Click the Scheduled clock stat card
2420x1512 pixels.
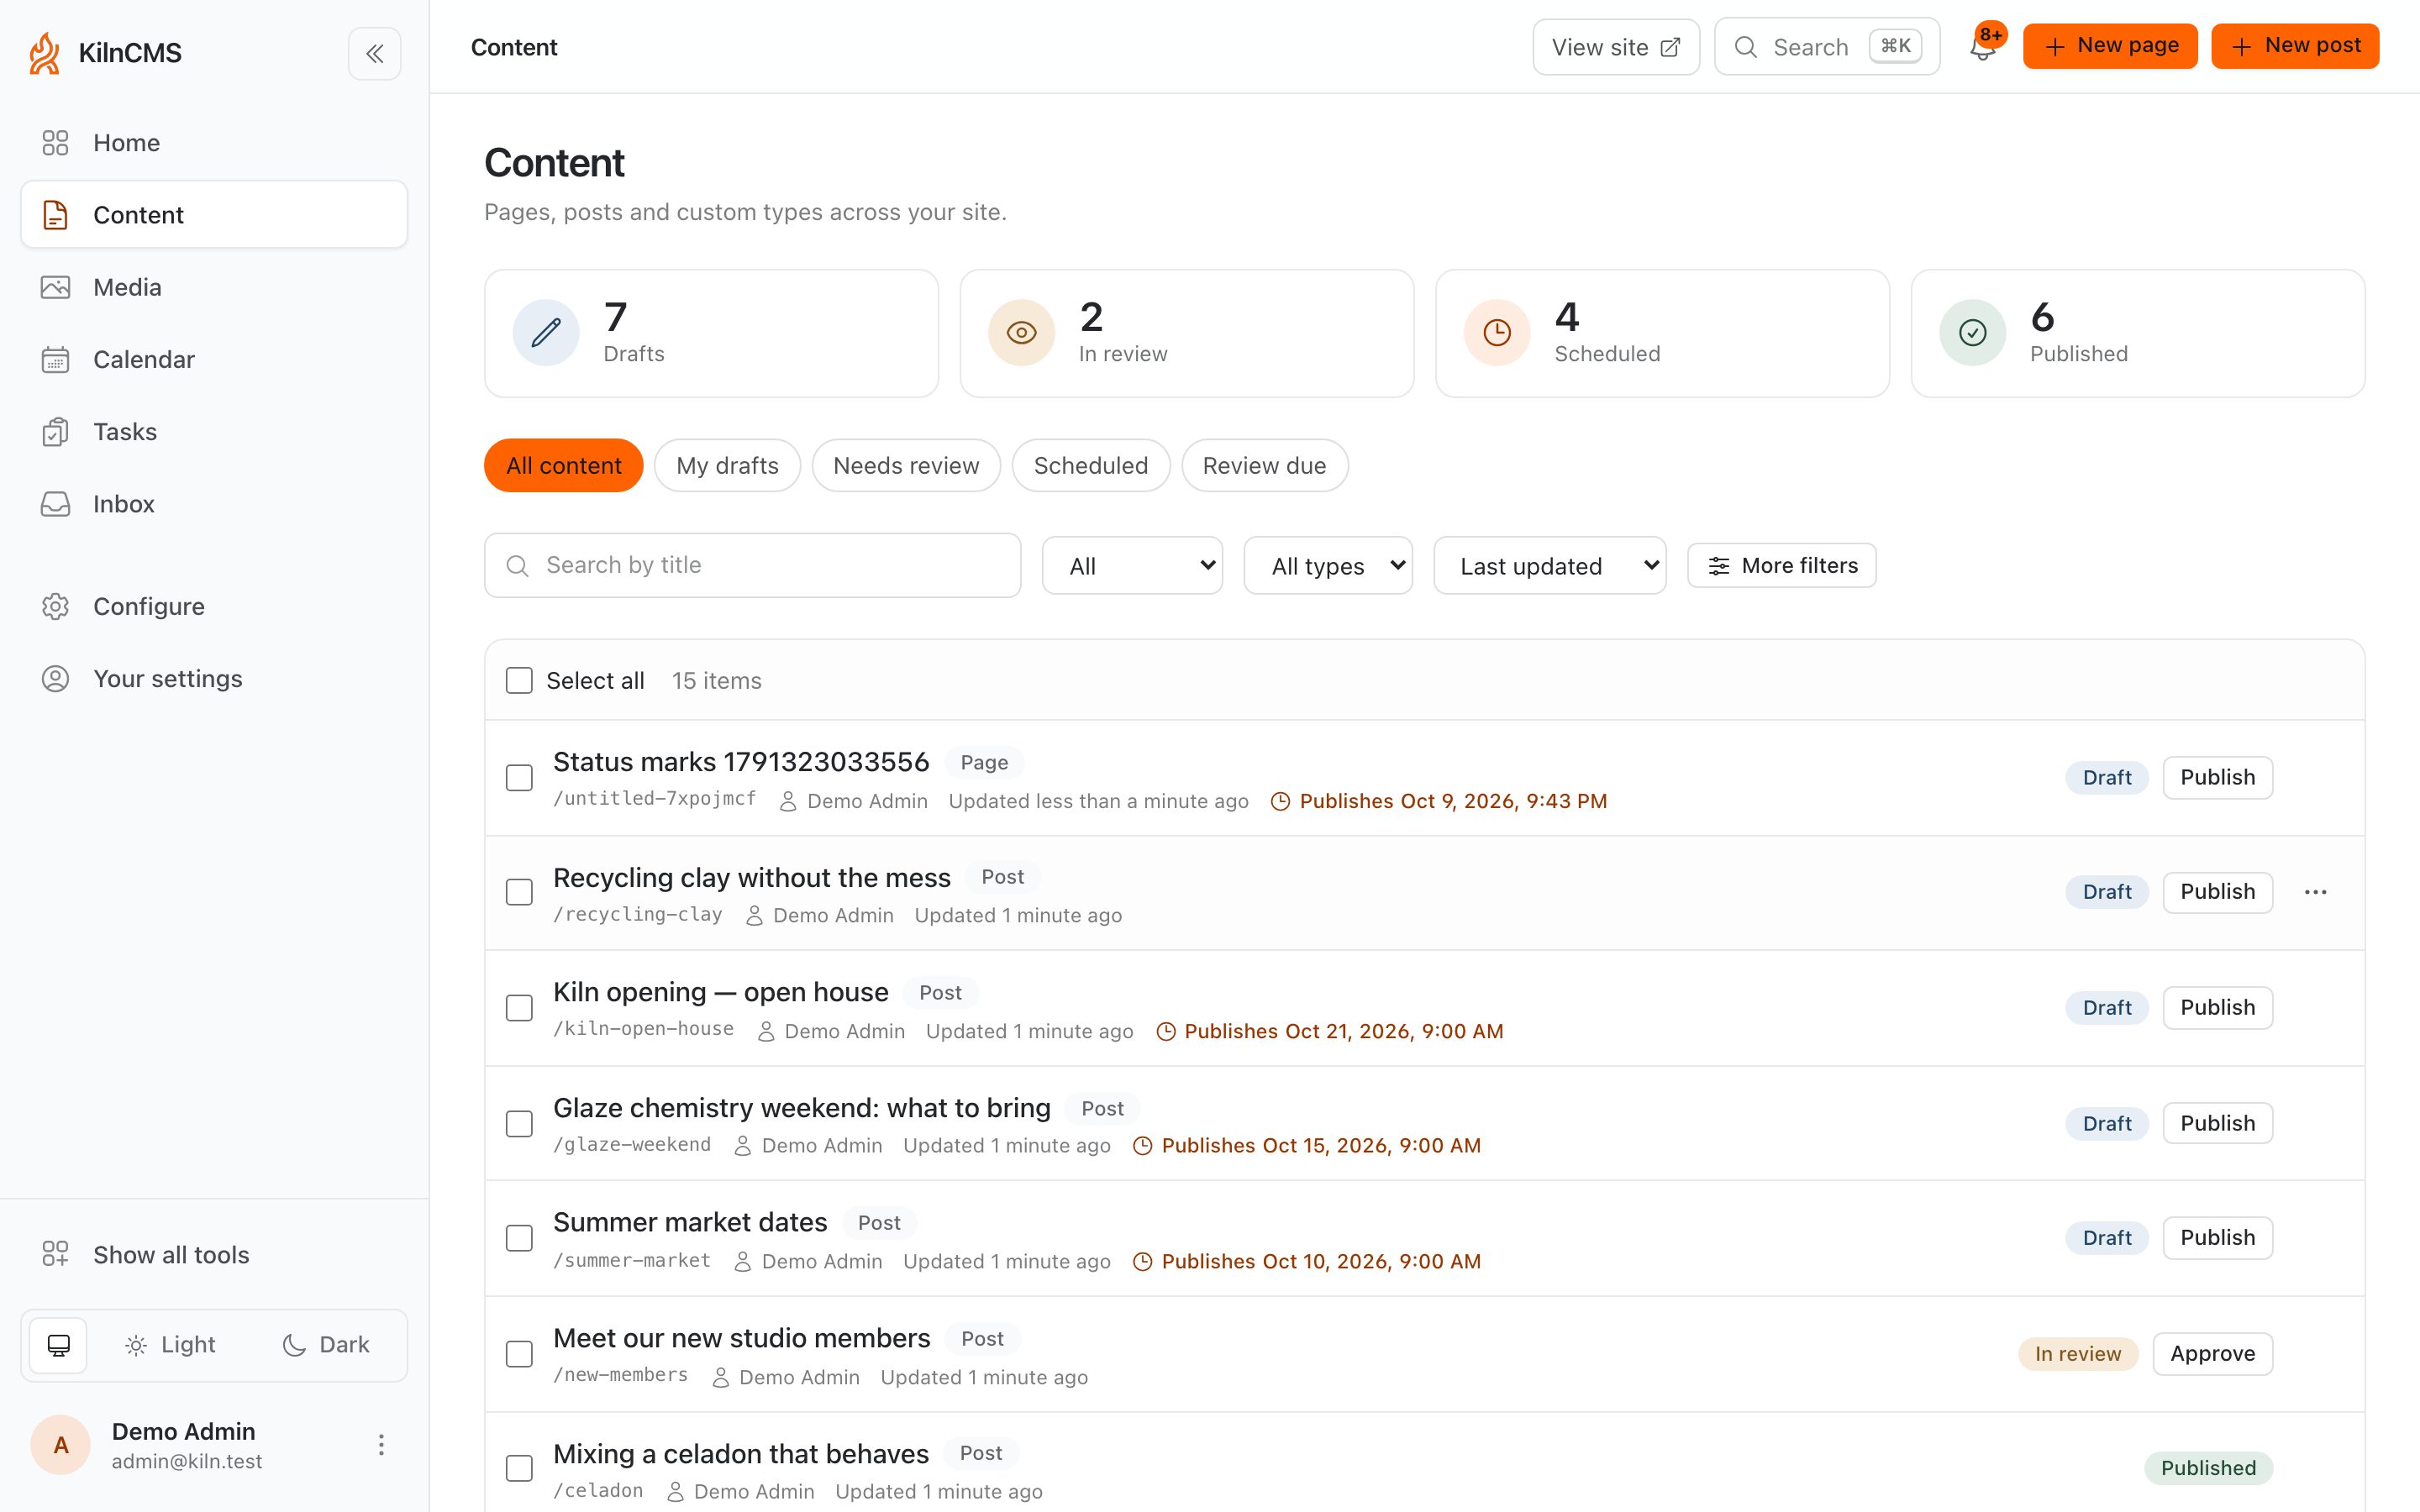pos(1662,333)
